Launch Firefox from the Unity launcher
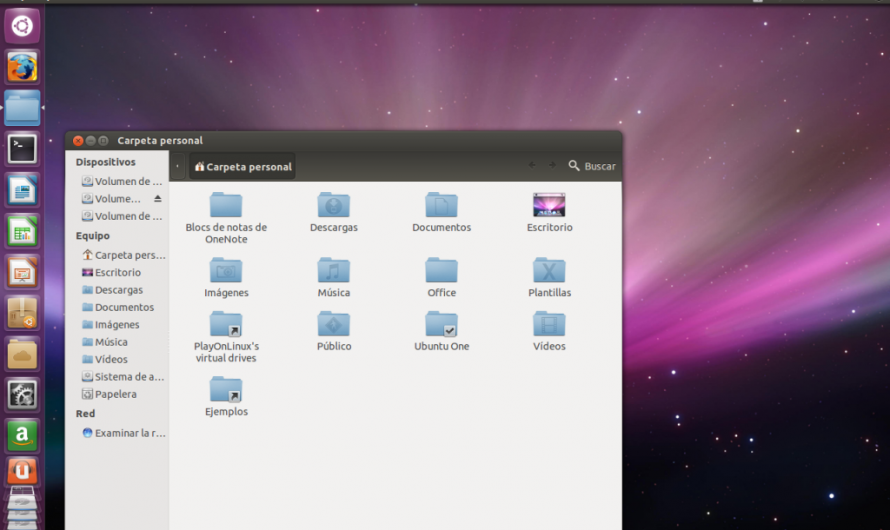The width and height of the screenshot is (890, 530). 22,67
